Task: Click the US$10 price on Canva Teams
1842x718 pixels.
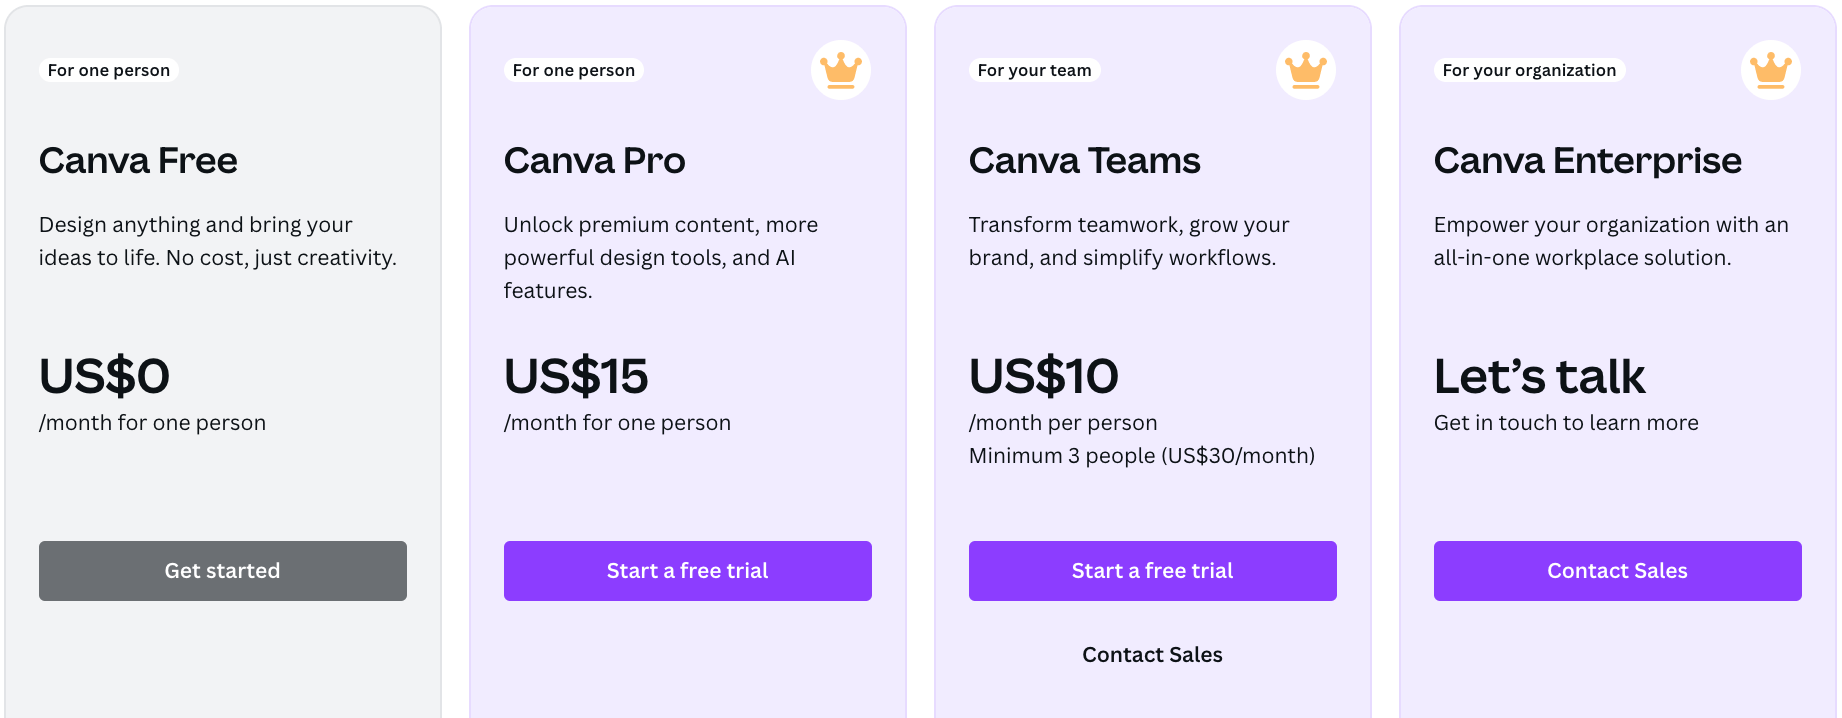Action: [1043, 376]
